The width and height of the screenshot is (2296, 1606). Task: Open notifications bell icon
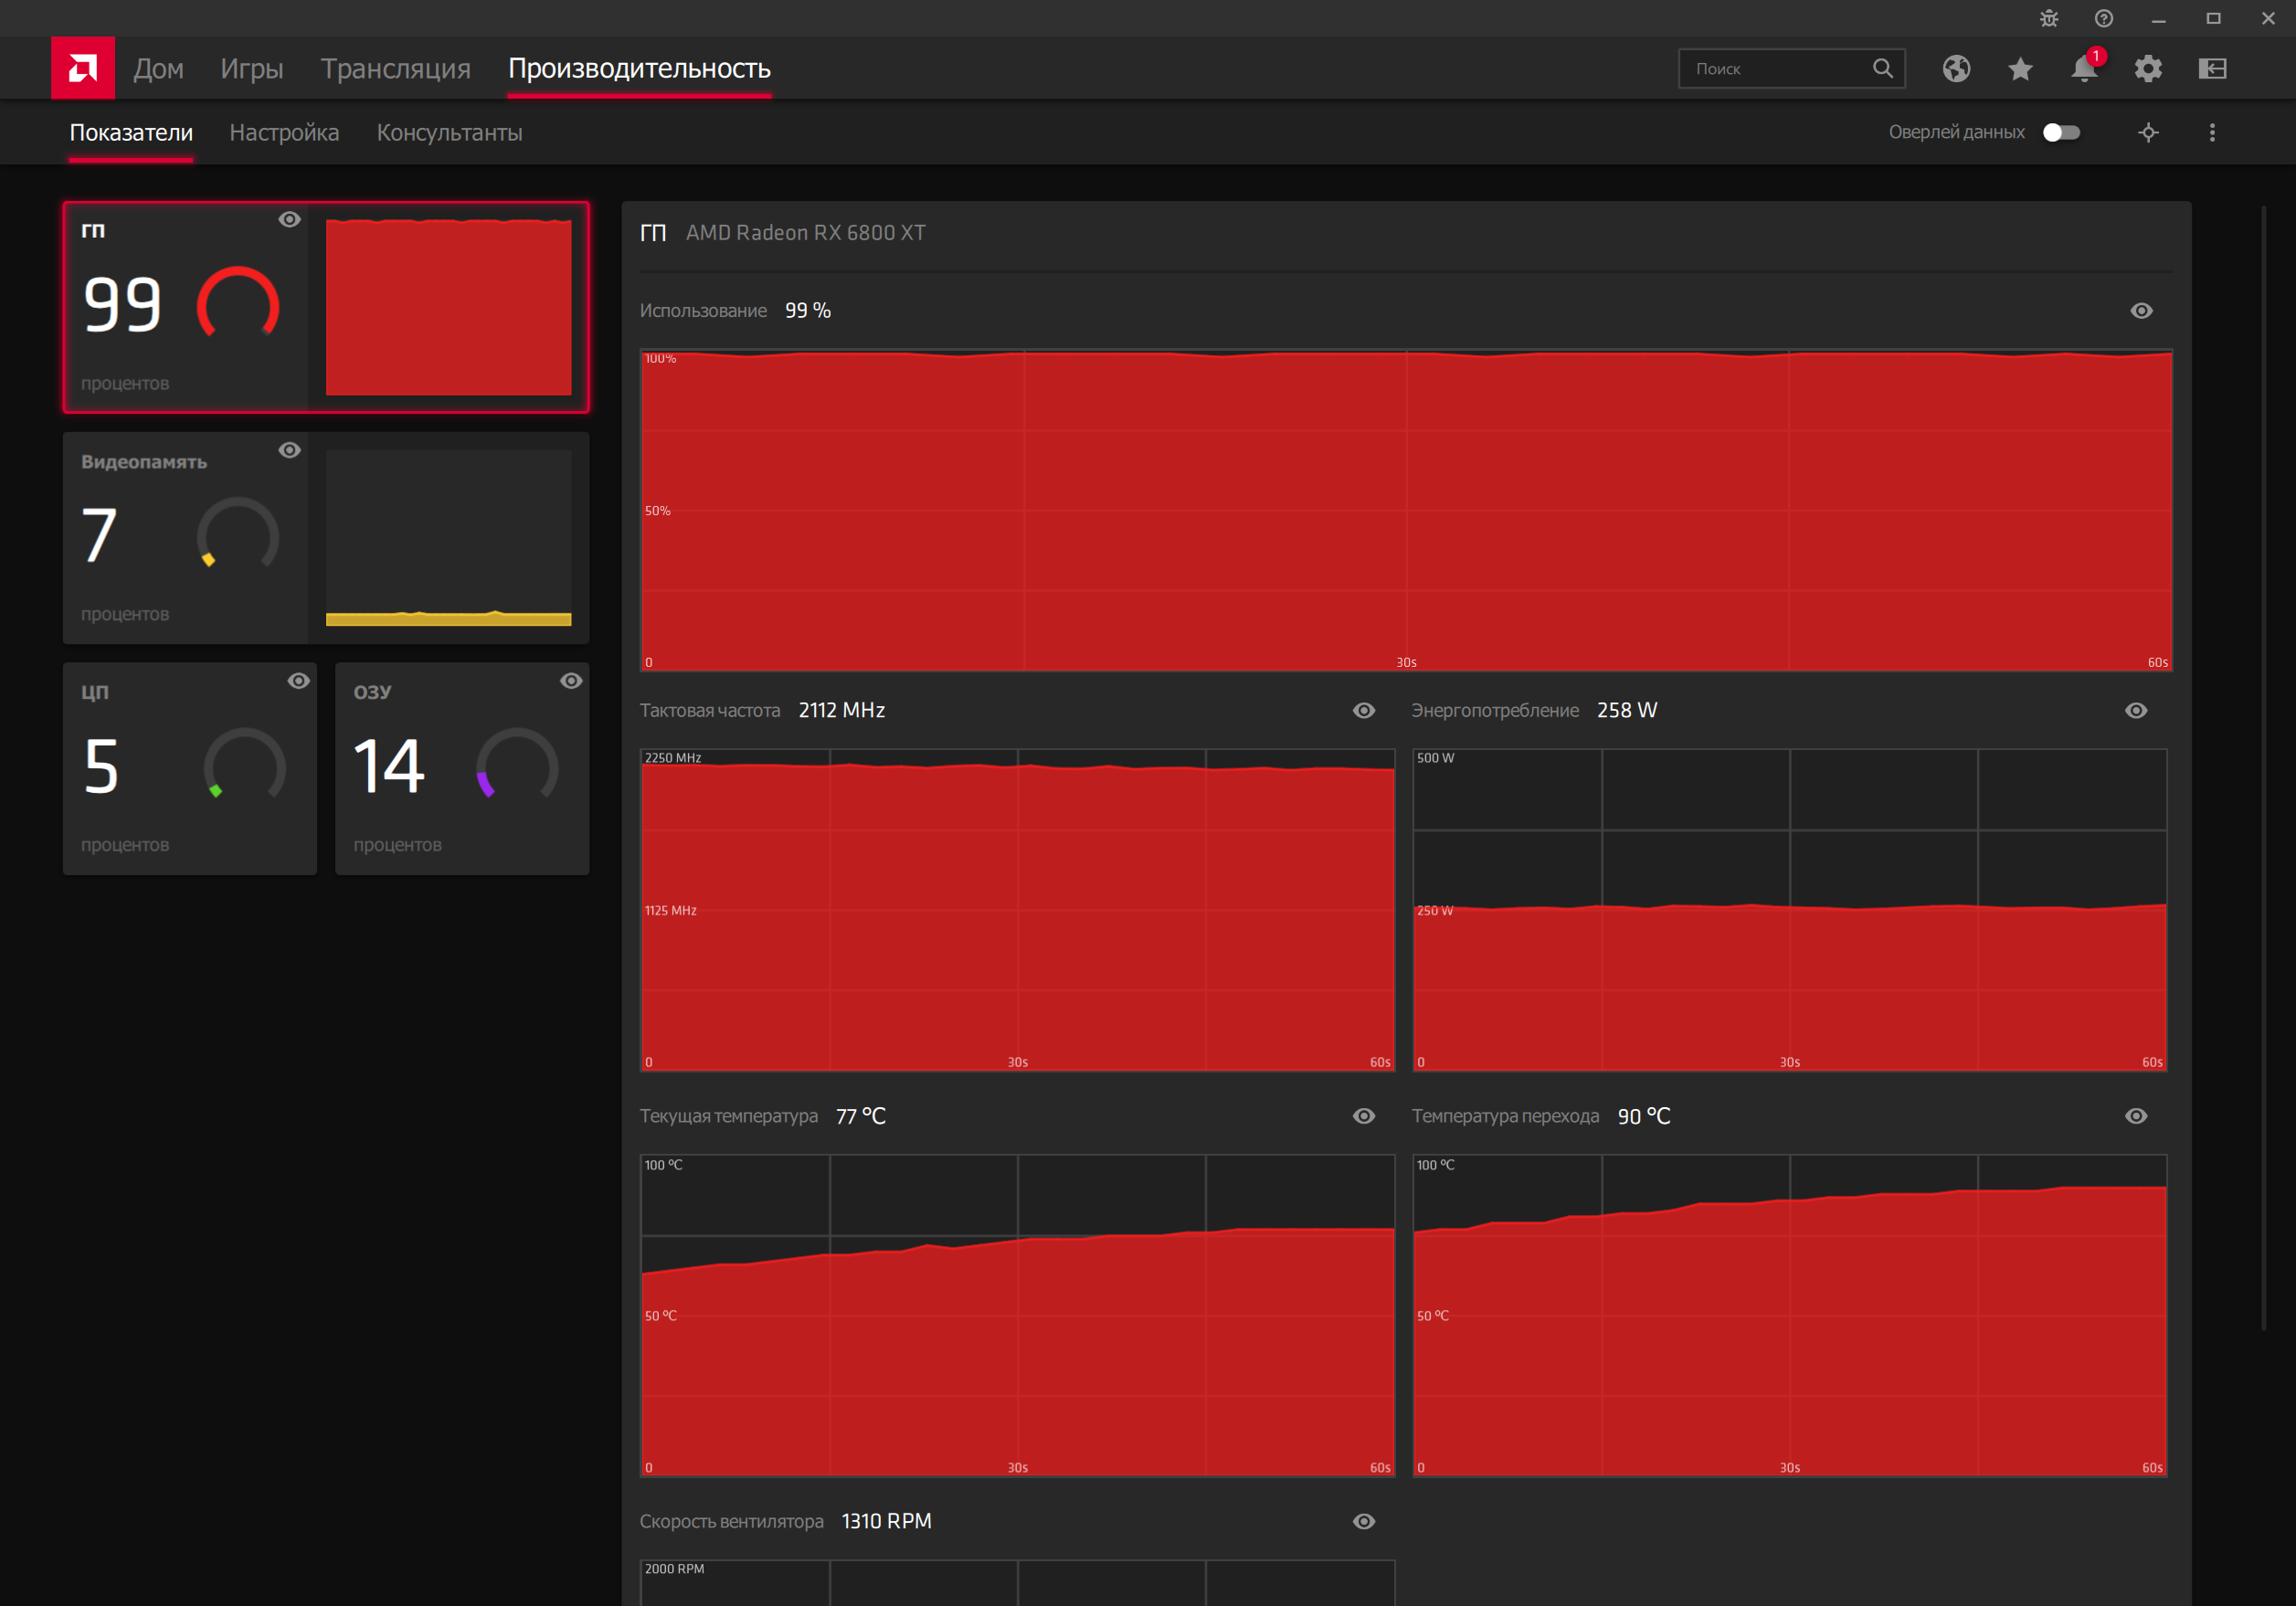point(2084,69)
